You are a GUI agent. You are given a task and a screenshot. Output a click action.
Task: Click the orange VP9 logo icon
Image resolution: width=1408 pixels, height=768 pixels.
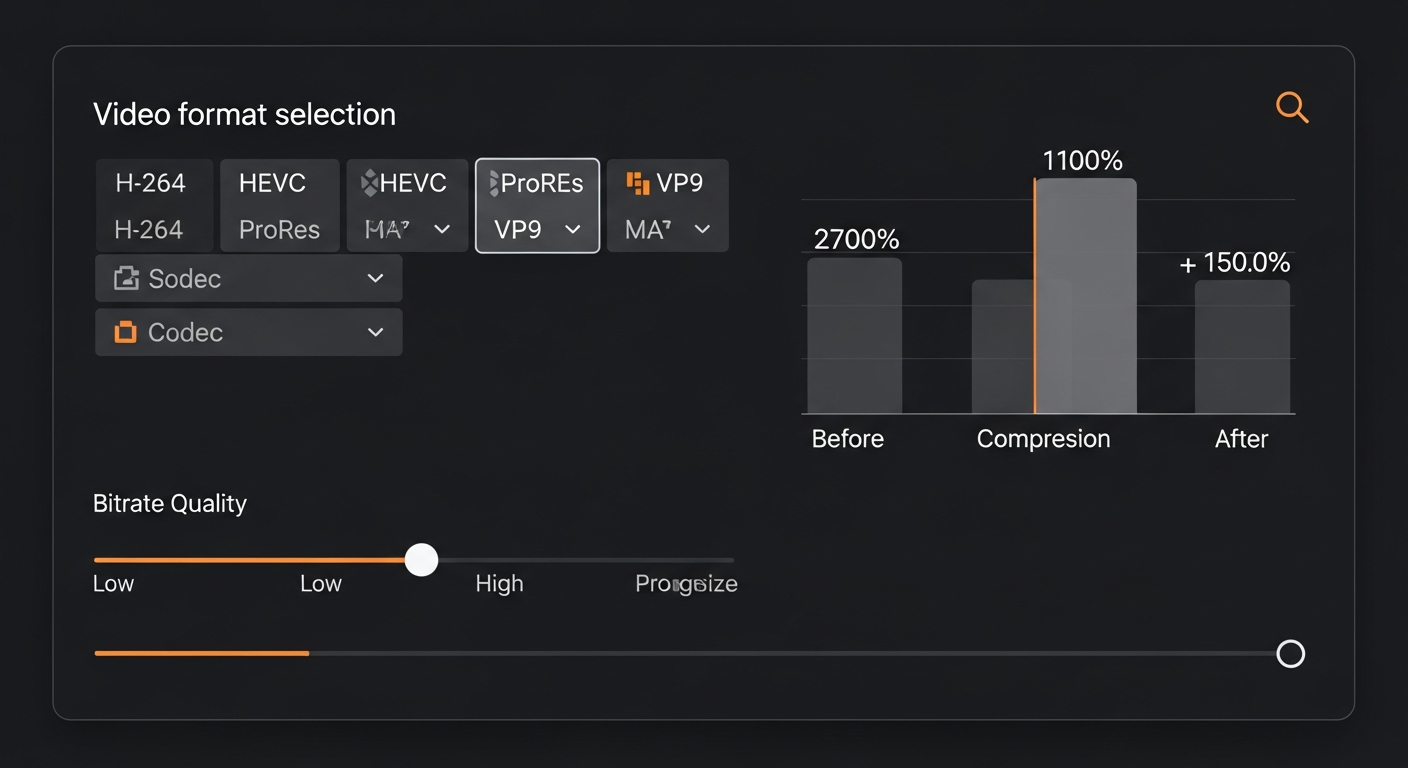coord(637,183)
